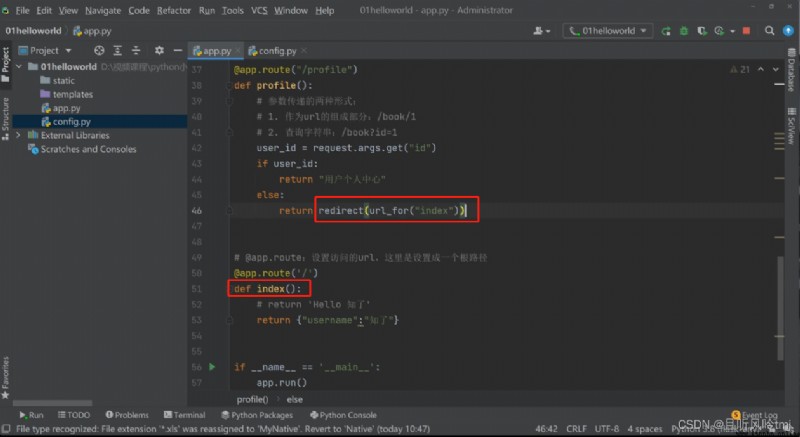Open the Problems tool window
Viewport: 800px width, 437px height.
pyautogui.click(x=127, y=415)
